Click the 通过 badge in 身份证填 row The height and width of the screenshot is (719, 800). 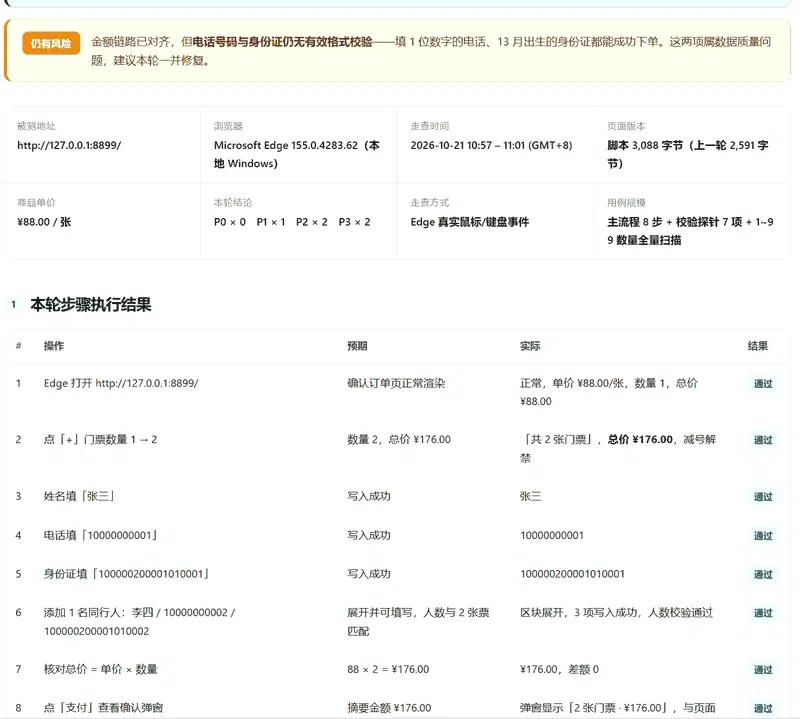click(x=763, y=575)
